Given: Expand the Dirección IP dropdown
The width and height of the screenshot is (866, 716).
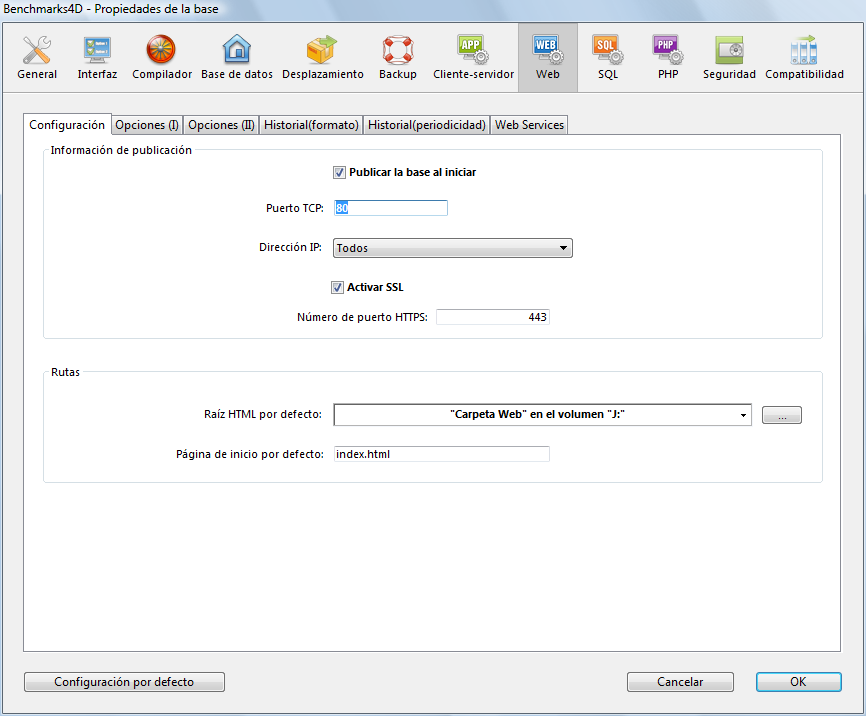Looking at the screenshot, I should click(453, 248).
